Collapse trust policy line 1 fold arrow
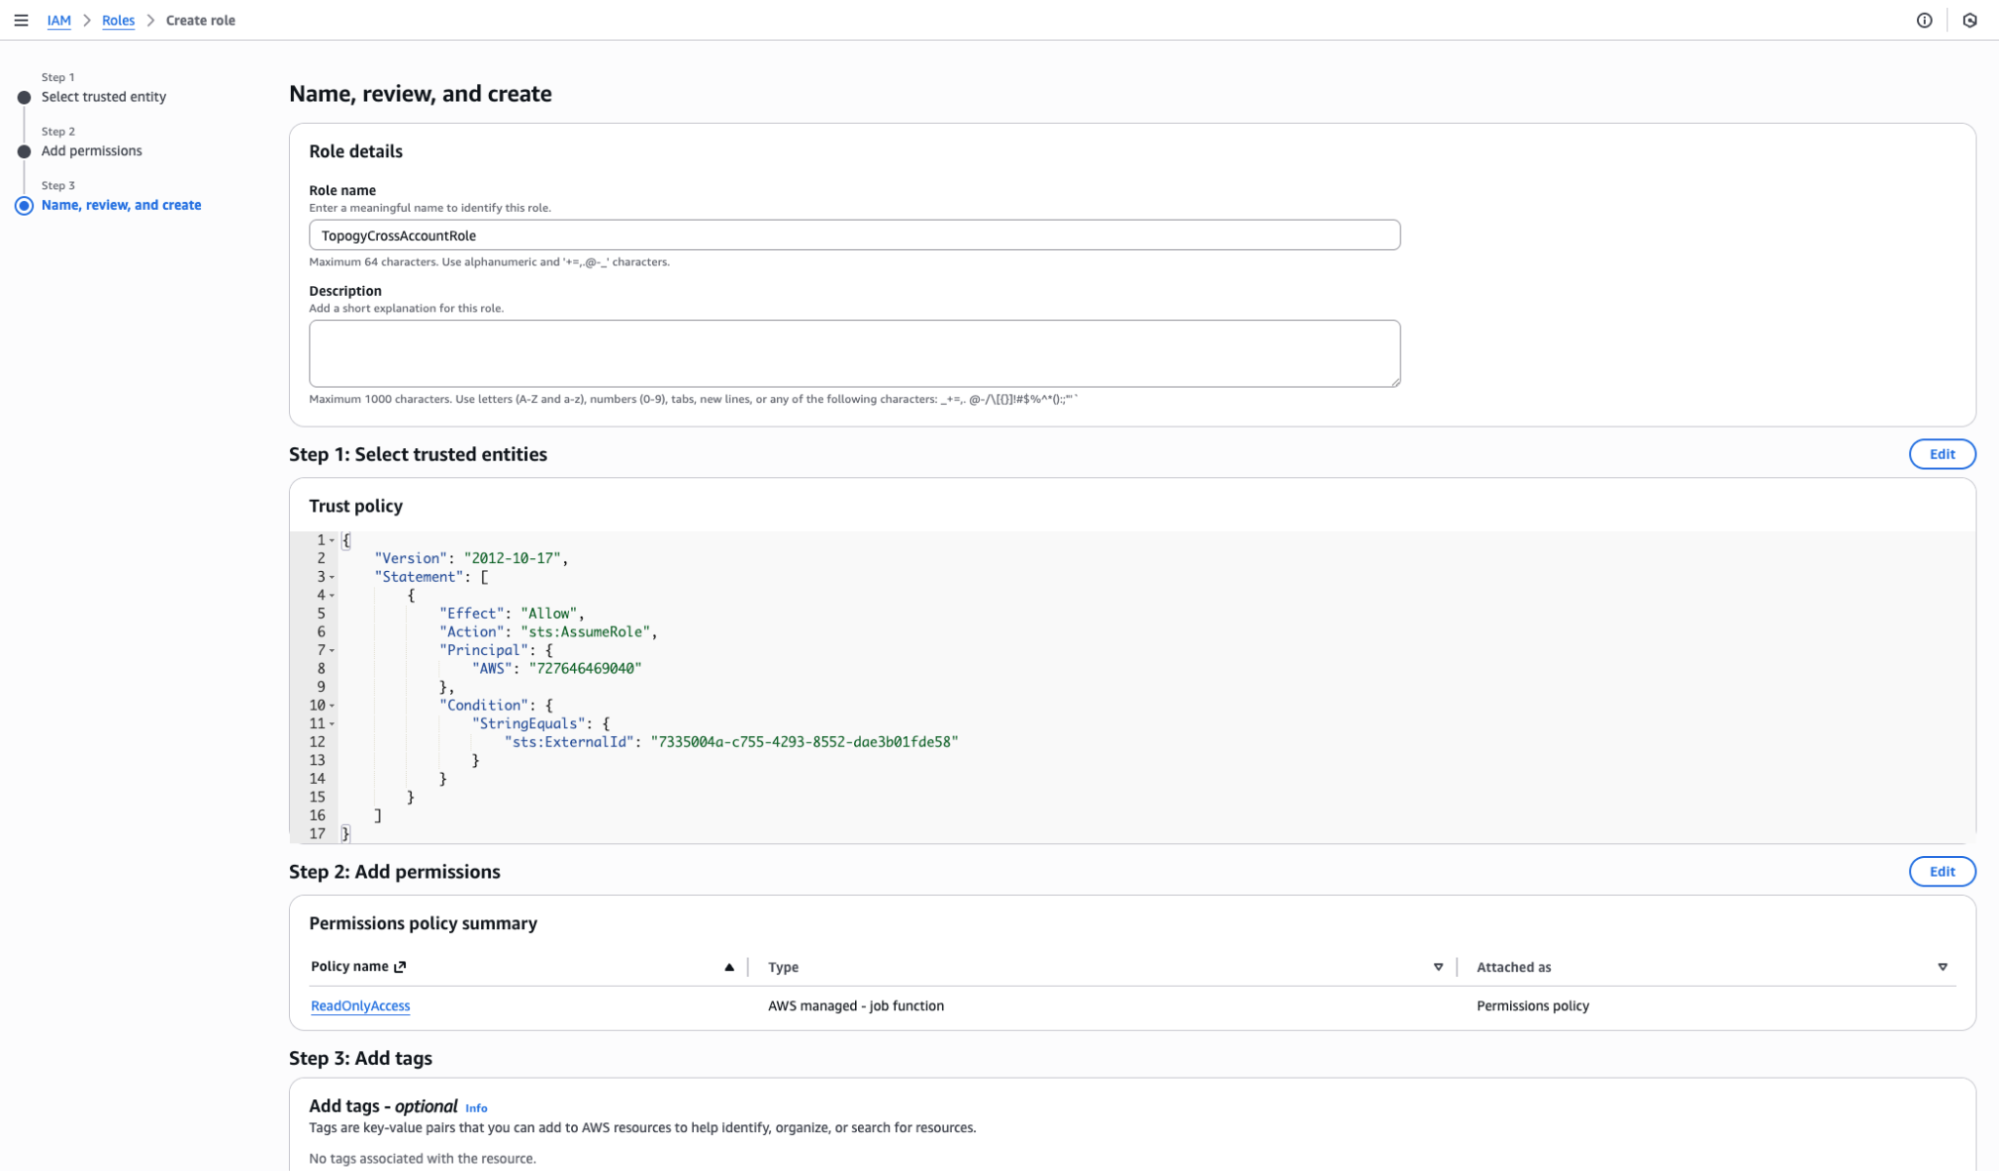1999x1172 pixels. click(x=332, y=540)
